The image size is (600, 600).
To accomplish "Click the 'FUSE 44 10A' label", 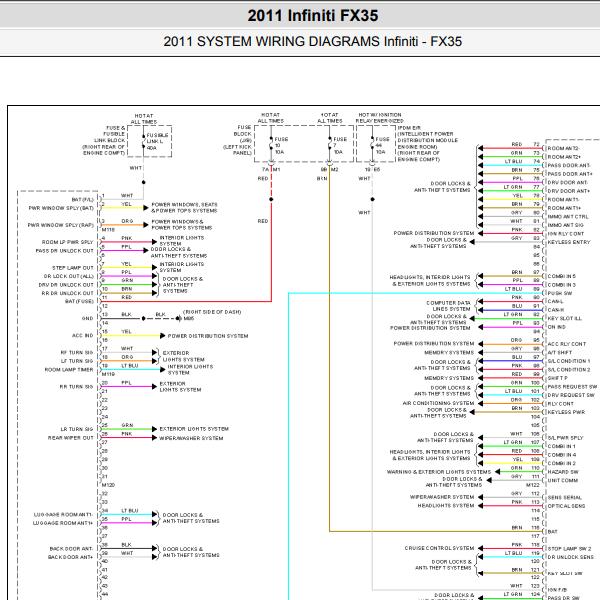I will pos(382,145).
